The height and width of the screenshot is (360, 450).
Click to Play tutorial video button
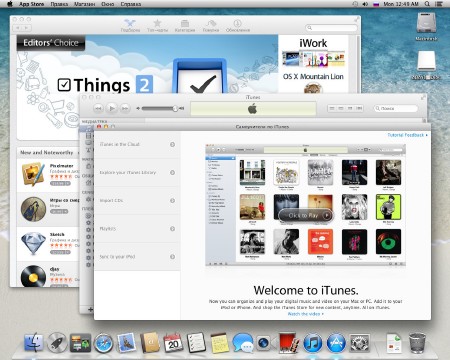pyautogui.click(x=306, y=215)
